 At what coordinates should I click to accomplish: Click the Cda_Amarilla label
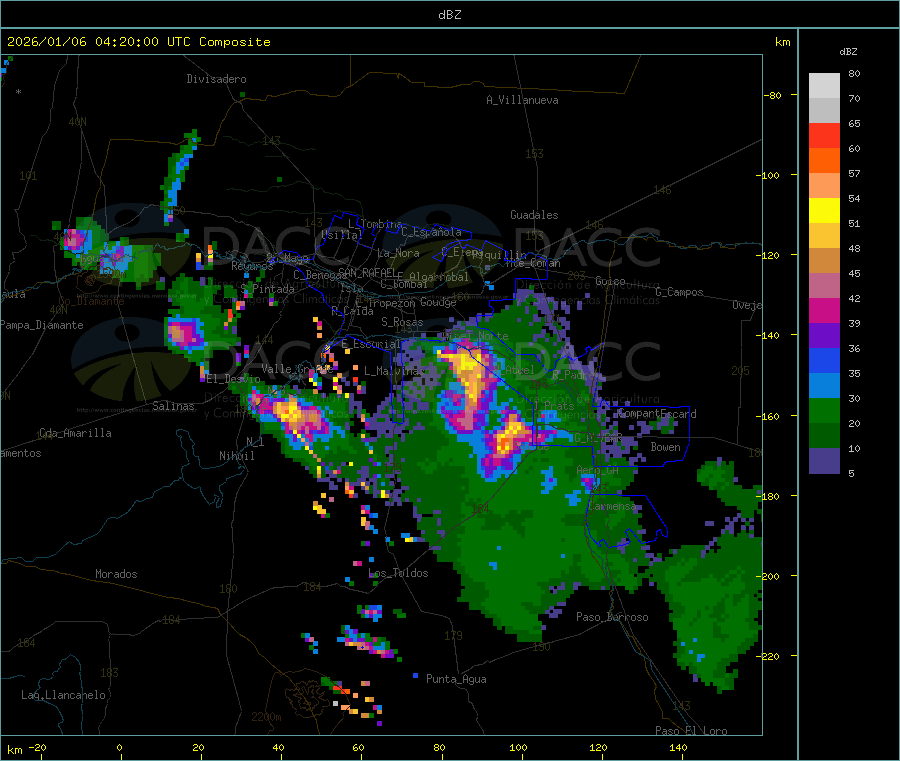tap(75, 433)
